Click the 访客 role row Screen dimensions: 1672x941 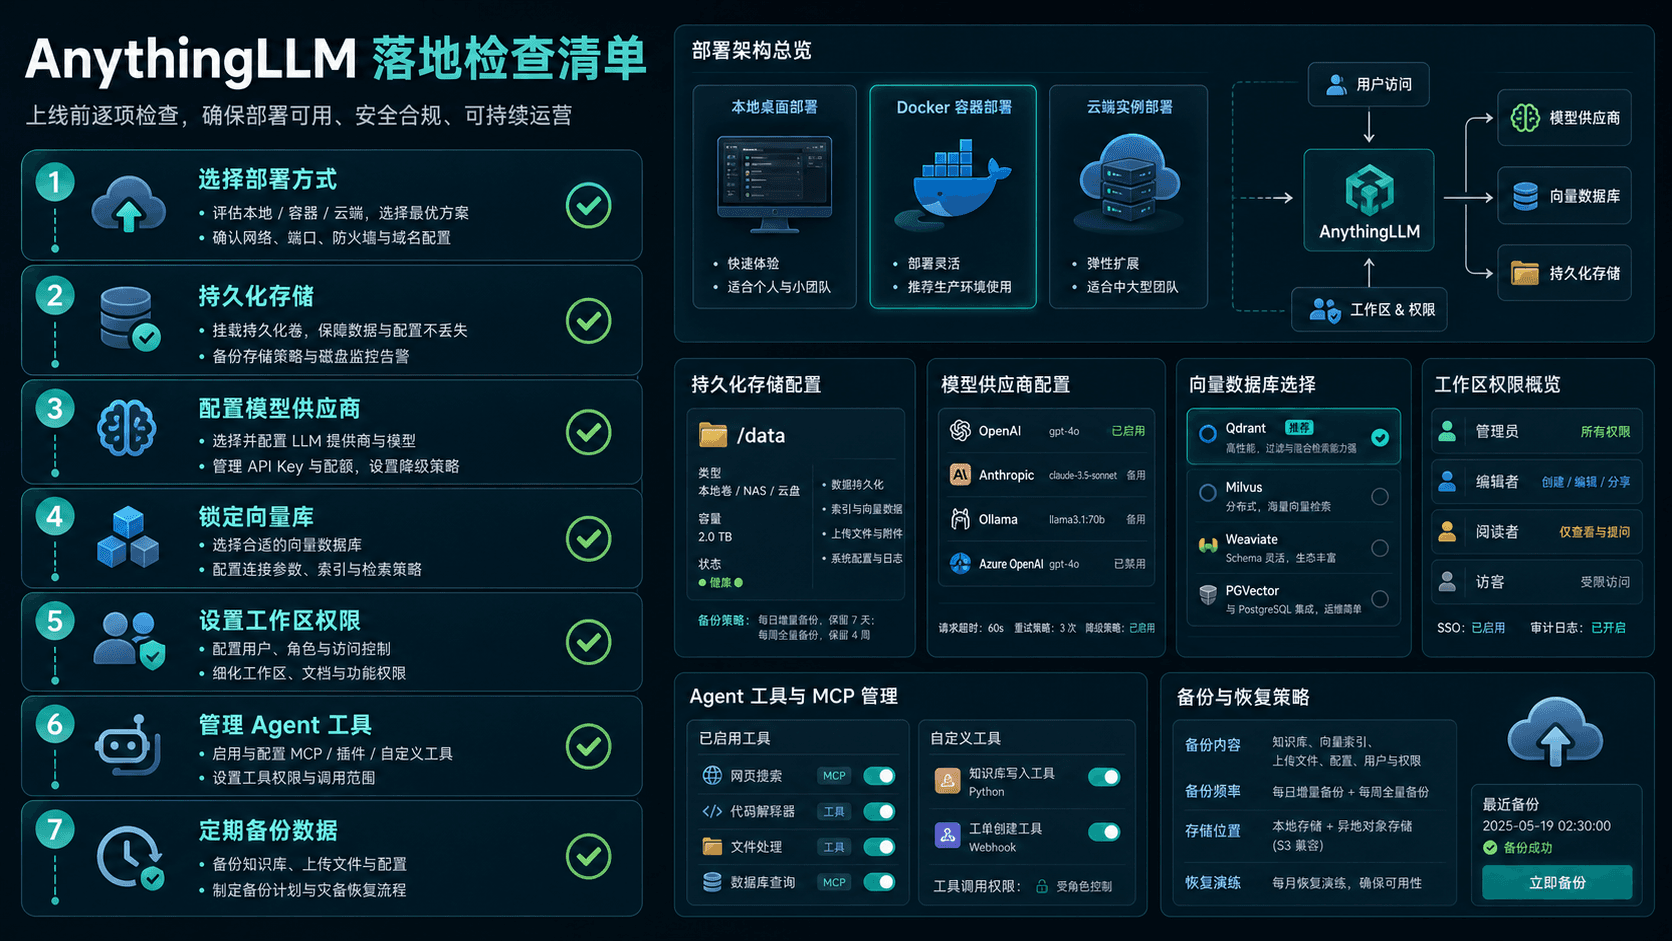pyautogui.click(x=1537, y=582)
